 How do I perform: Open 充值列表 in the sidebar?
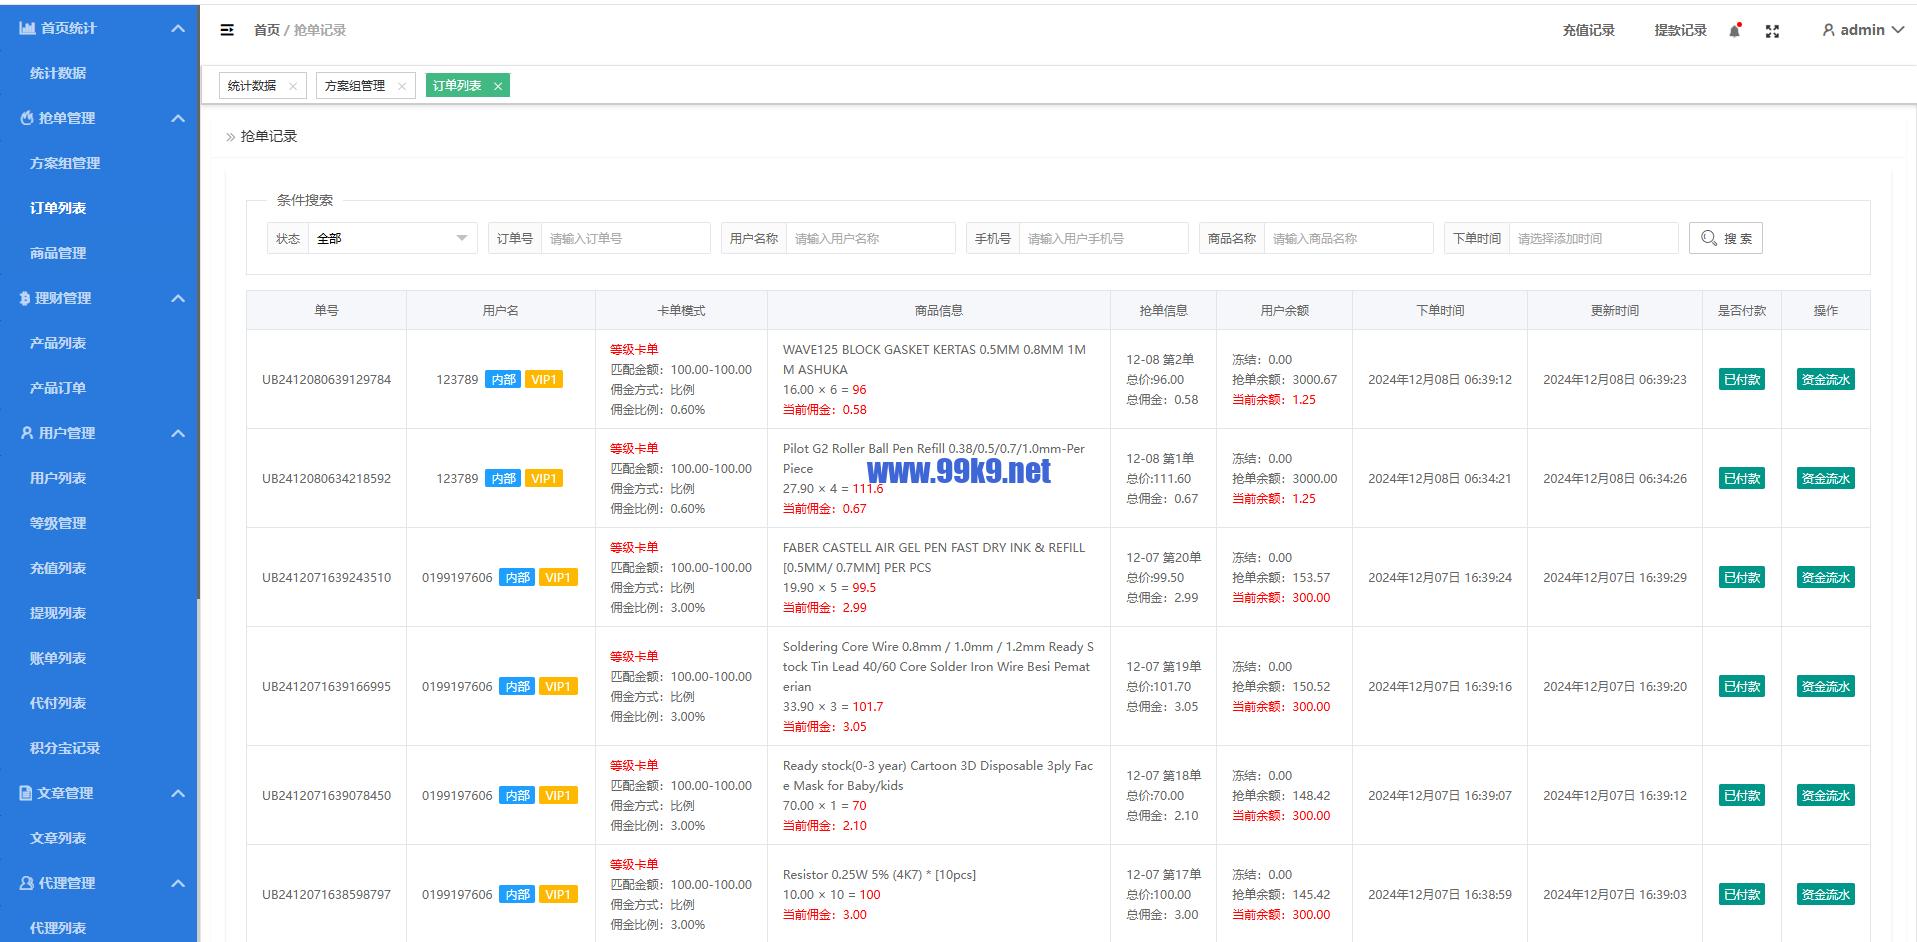[x=58, y=568]
